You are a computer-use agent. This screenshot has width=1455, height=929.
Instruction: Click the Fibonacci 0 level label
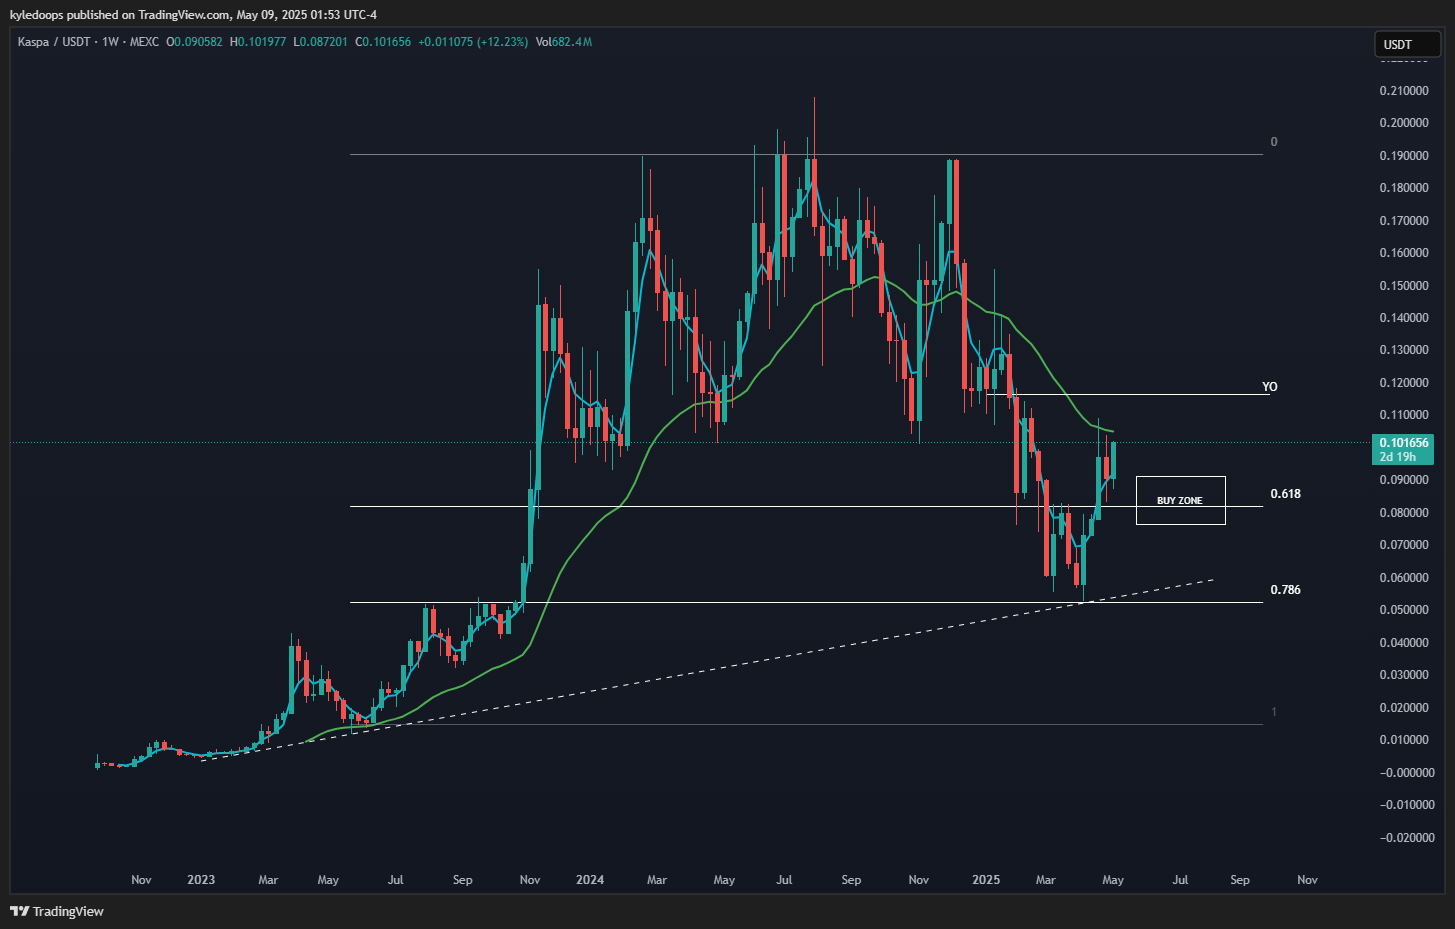click(x=1274, y=142)
